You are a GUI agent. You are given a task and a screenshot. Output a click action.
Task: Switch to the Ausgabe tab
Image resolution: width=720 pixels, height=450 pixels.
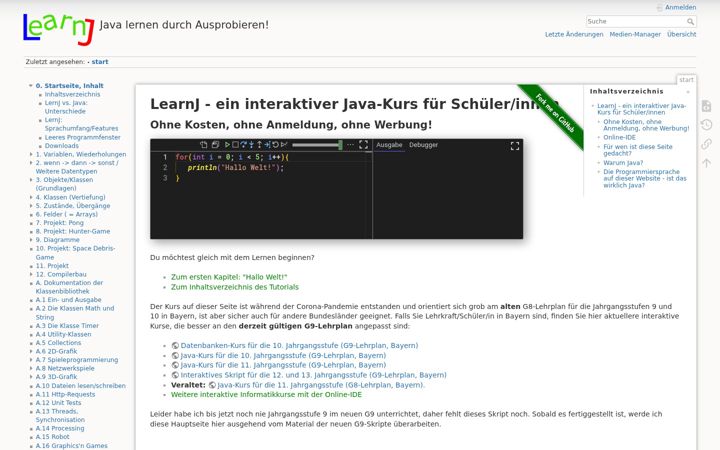point(389,145)
